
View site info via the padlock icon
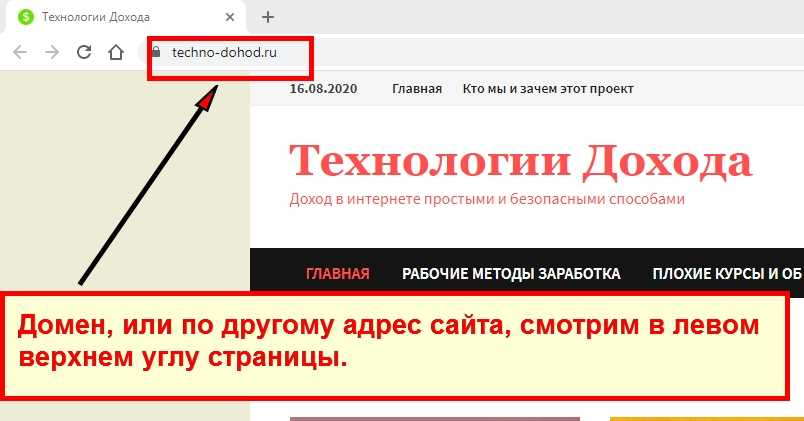tap(155, 52)
